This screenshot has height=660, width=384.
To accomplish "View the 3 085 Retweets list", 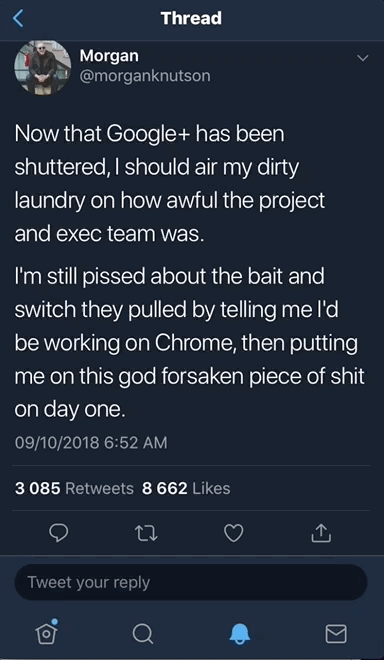I will [74, 488].
